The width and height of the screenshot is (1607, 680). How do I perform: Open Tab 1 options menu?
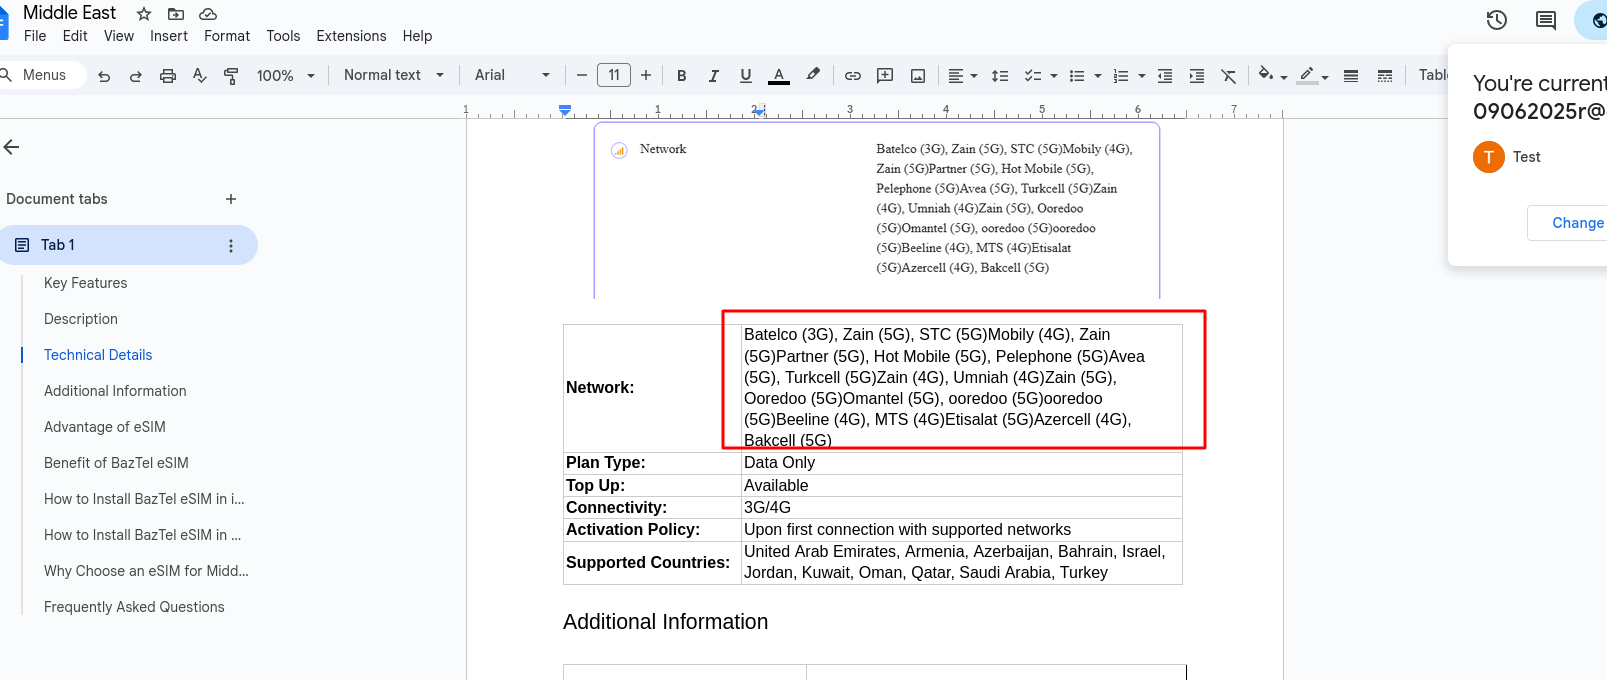pyautogui.click(x=231, y=246)
